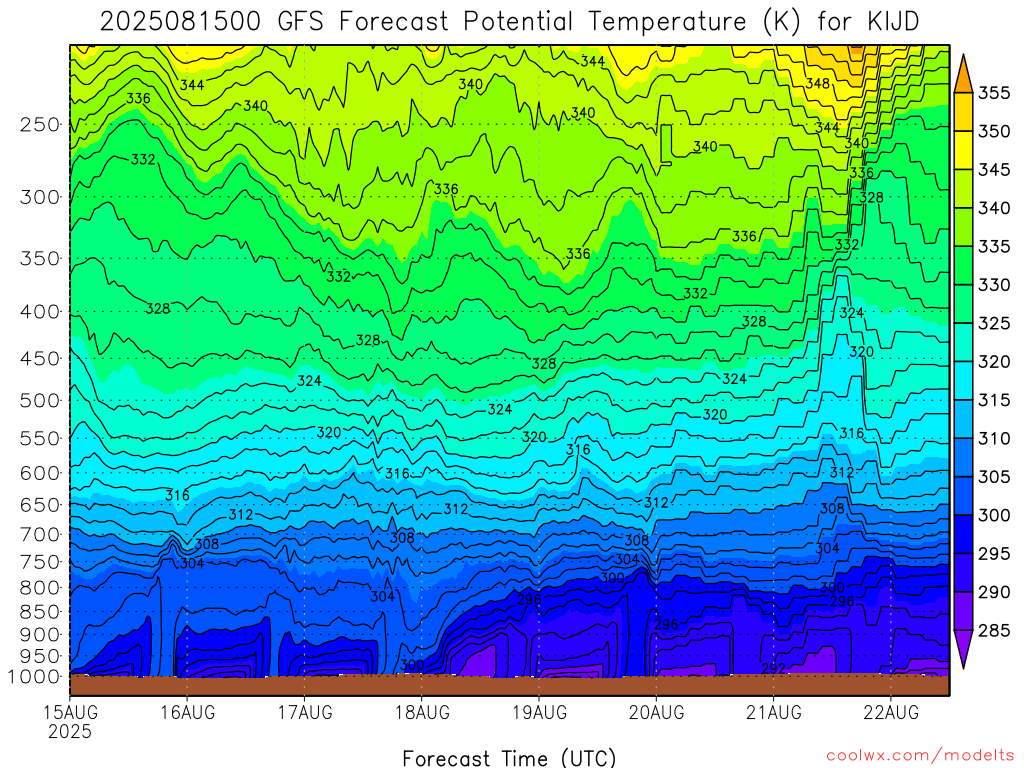
Task: Select the 250 pressure level axis label
Action: click(x=40, y=124)
